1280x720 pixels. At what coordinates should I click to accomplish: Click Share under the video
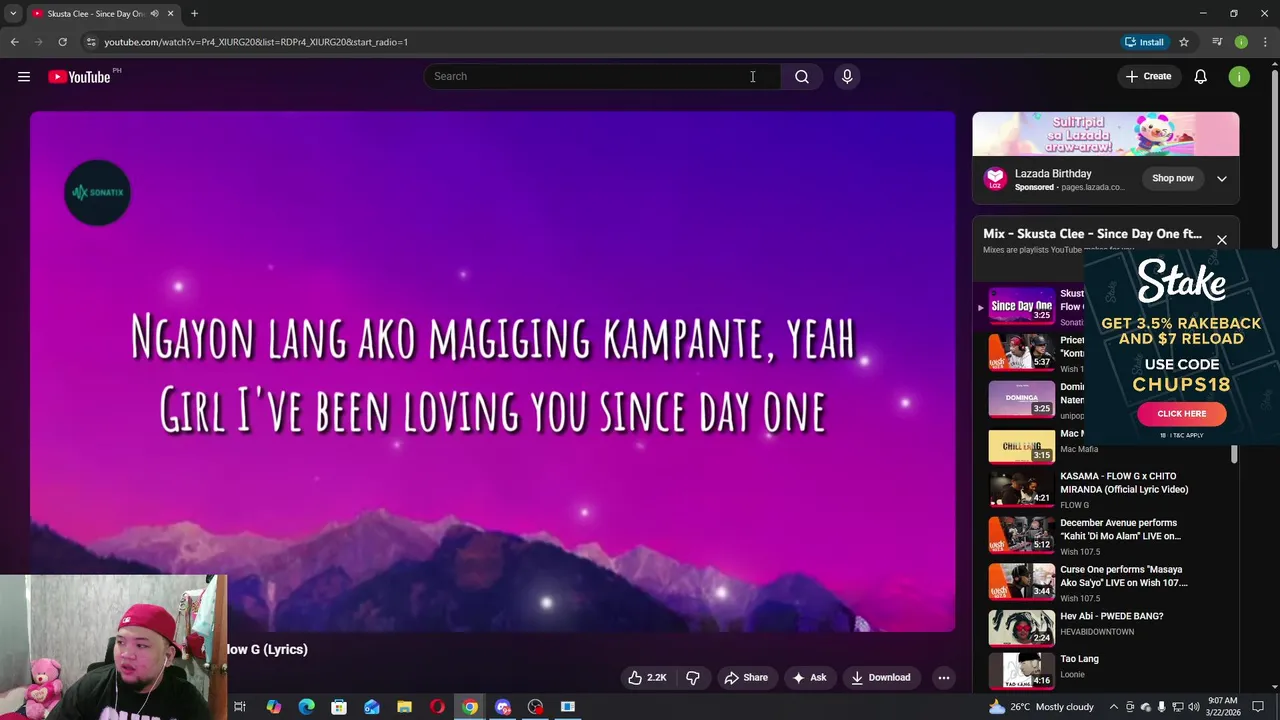pyautogui.click(x=746, y=677)
